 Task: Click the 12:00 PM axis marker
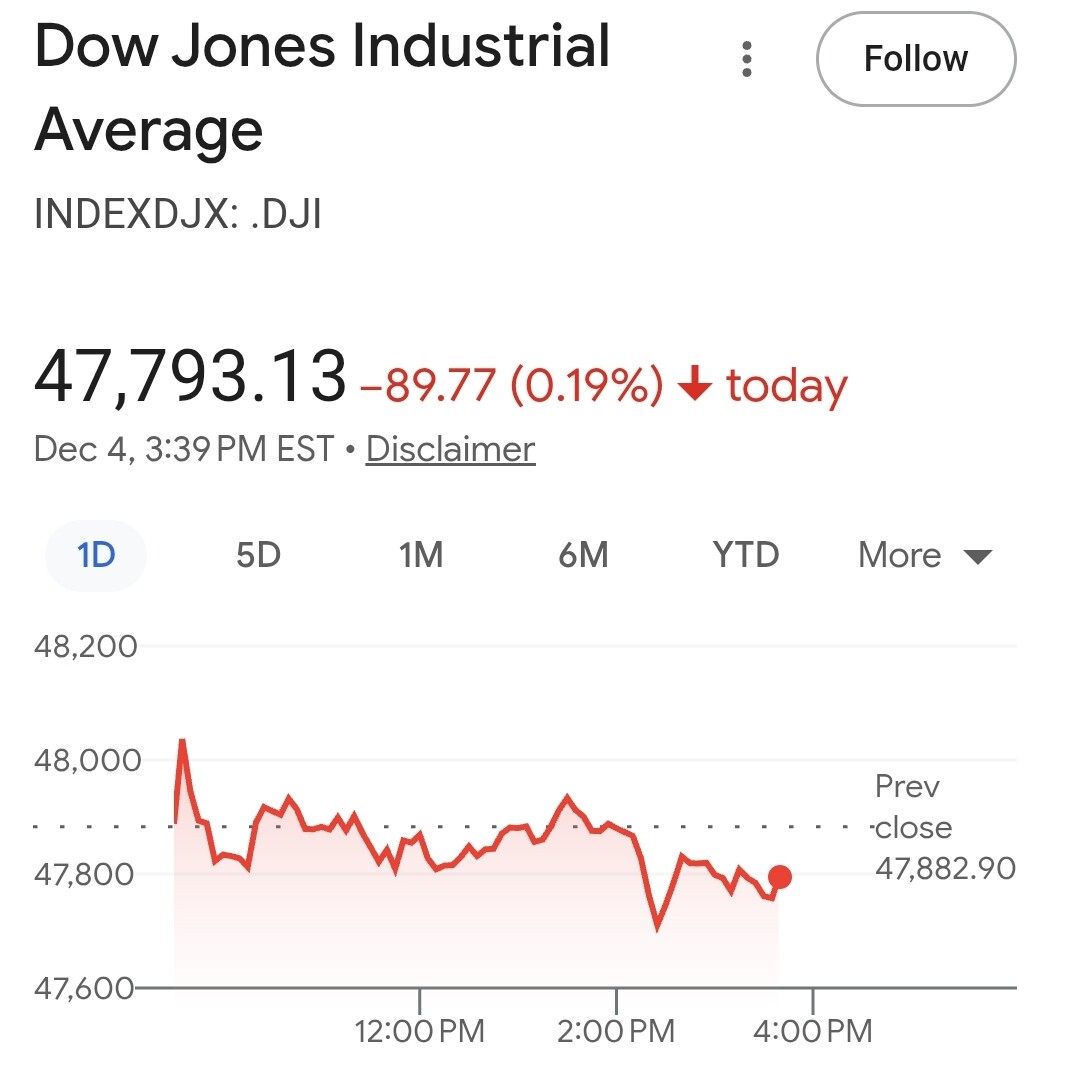click(420, 1030)
